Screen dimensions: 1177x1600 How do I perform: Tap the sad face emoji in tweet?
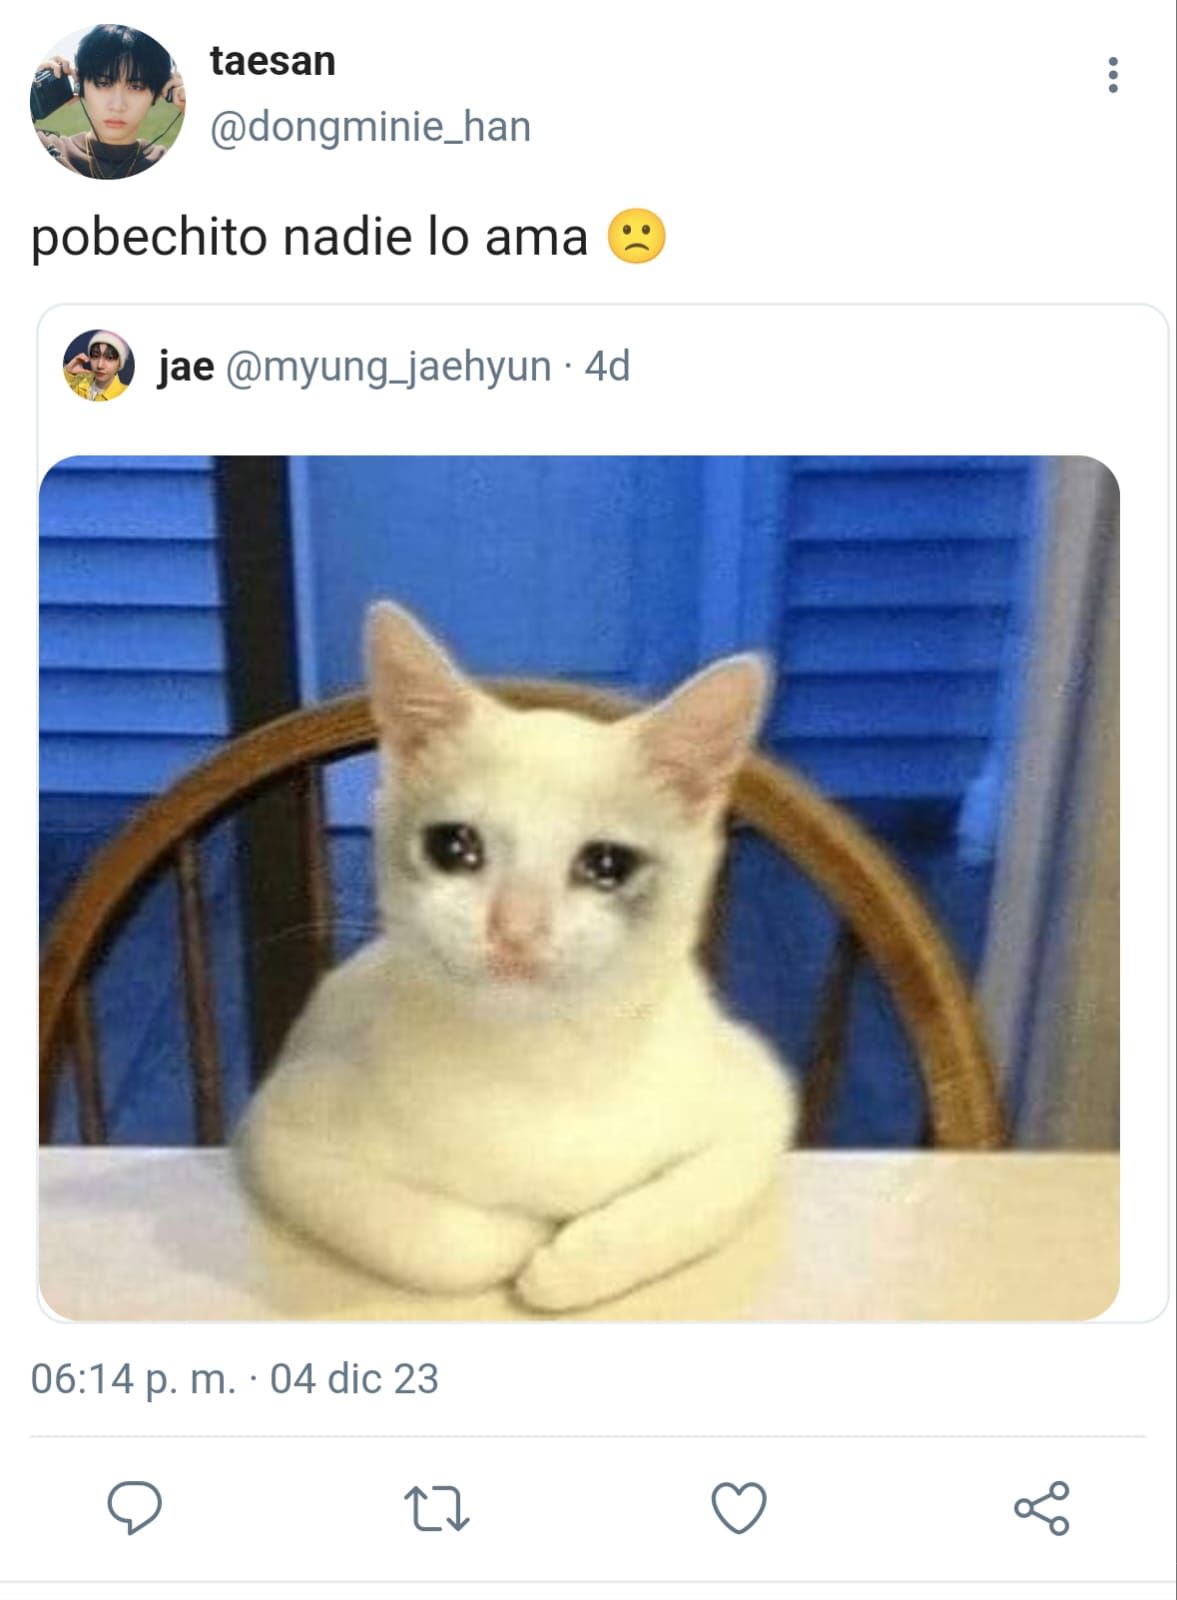point(637,237)
